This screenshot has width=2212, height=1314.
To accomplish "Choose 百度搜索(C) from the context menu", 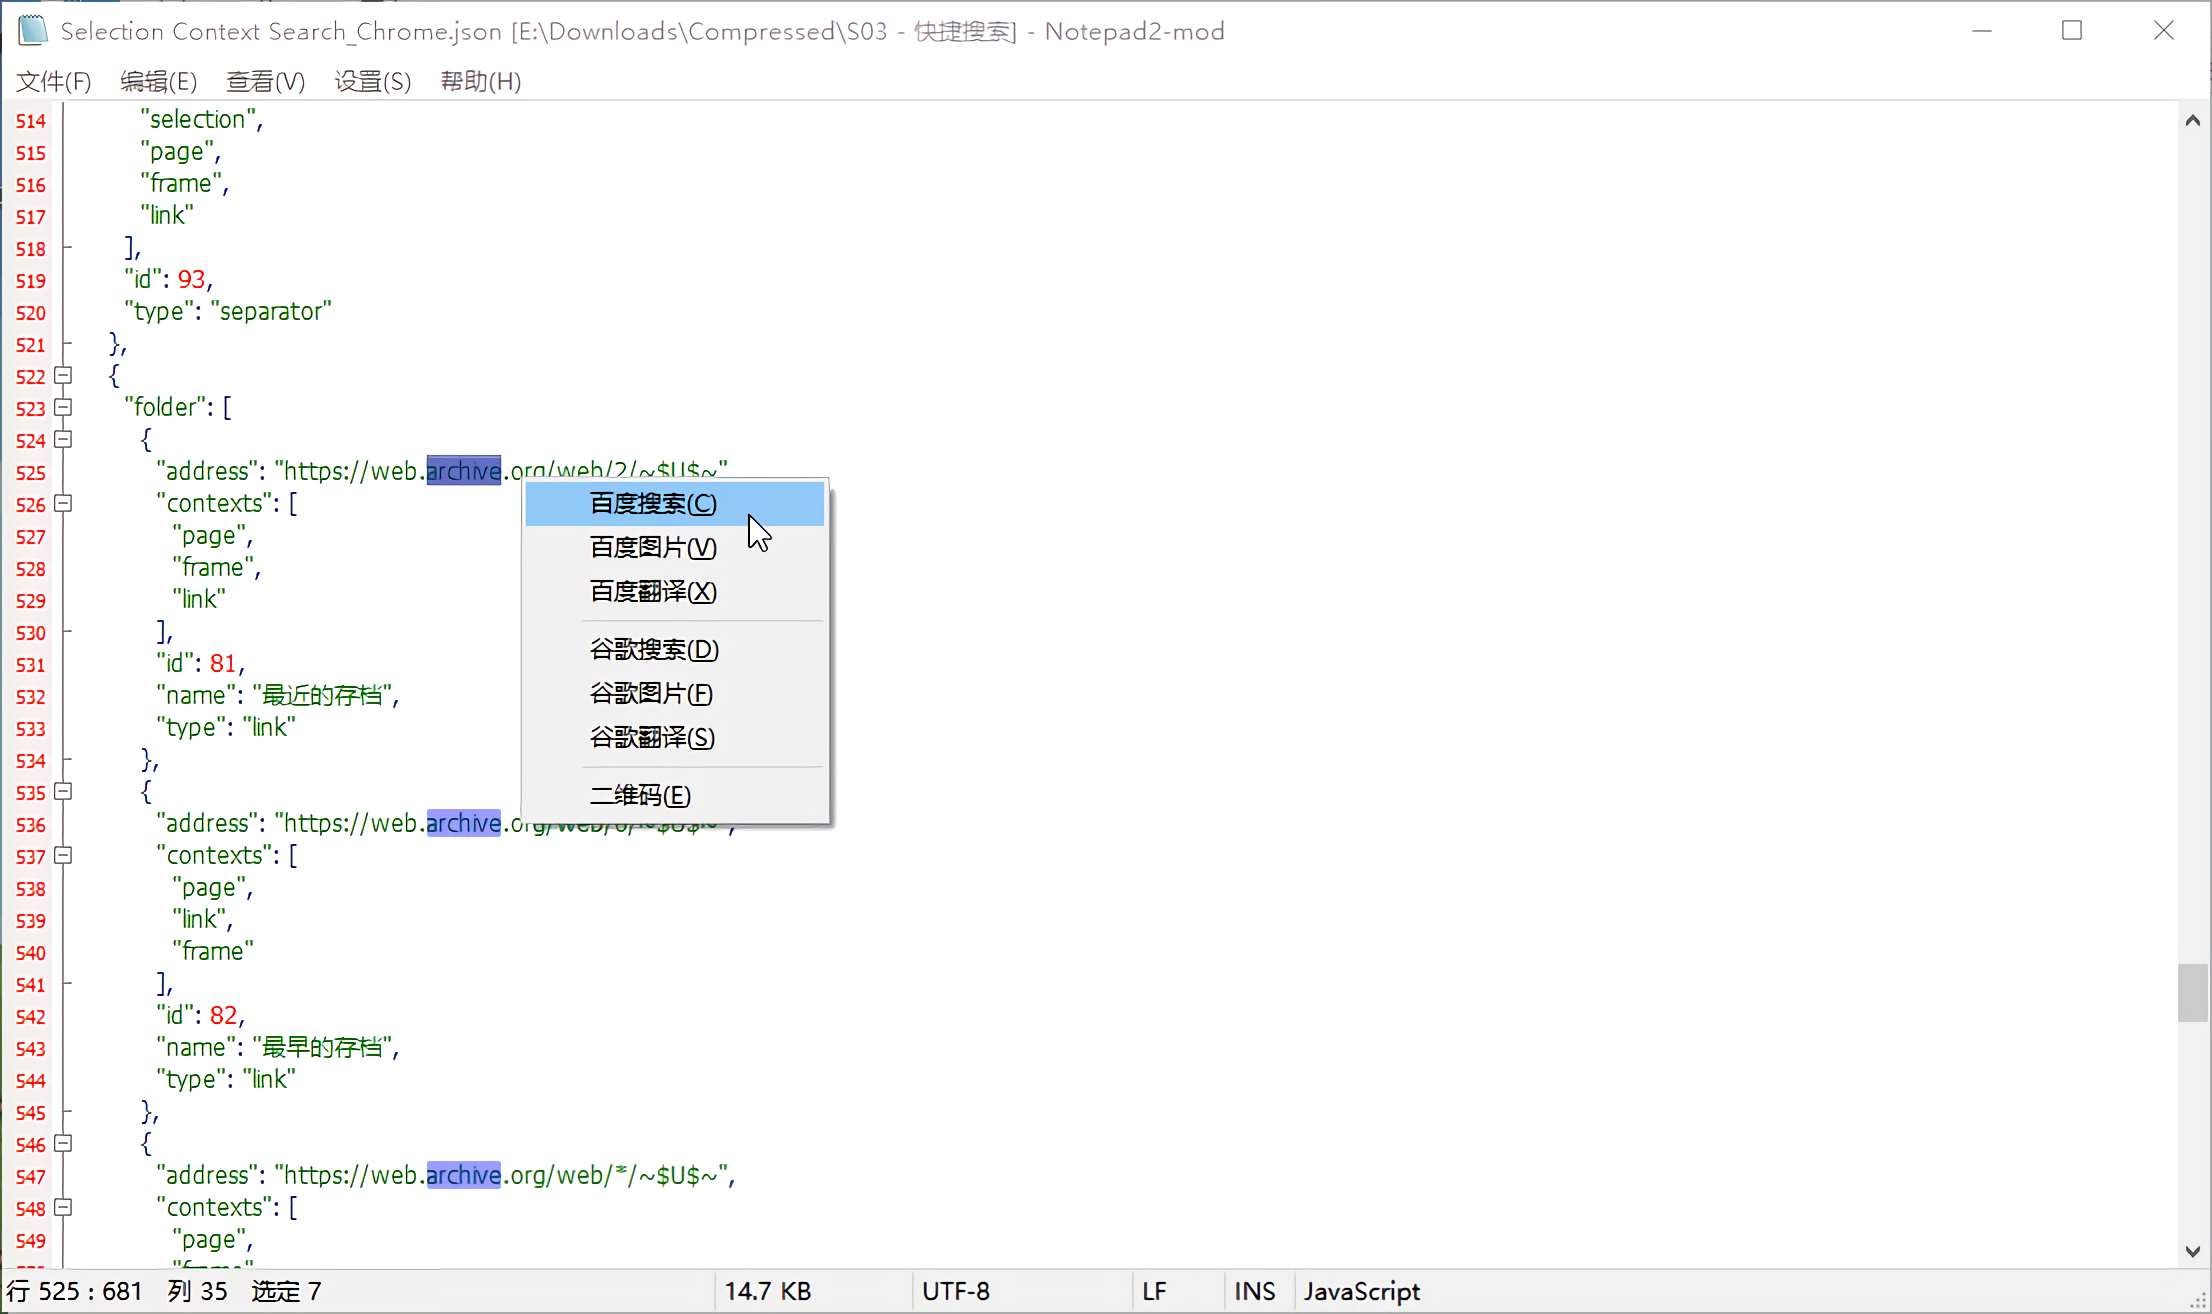I will pos(653,503).
